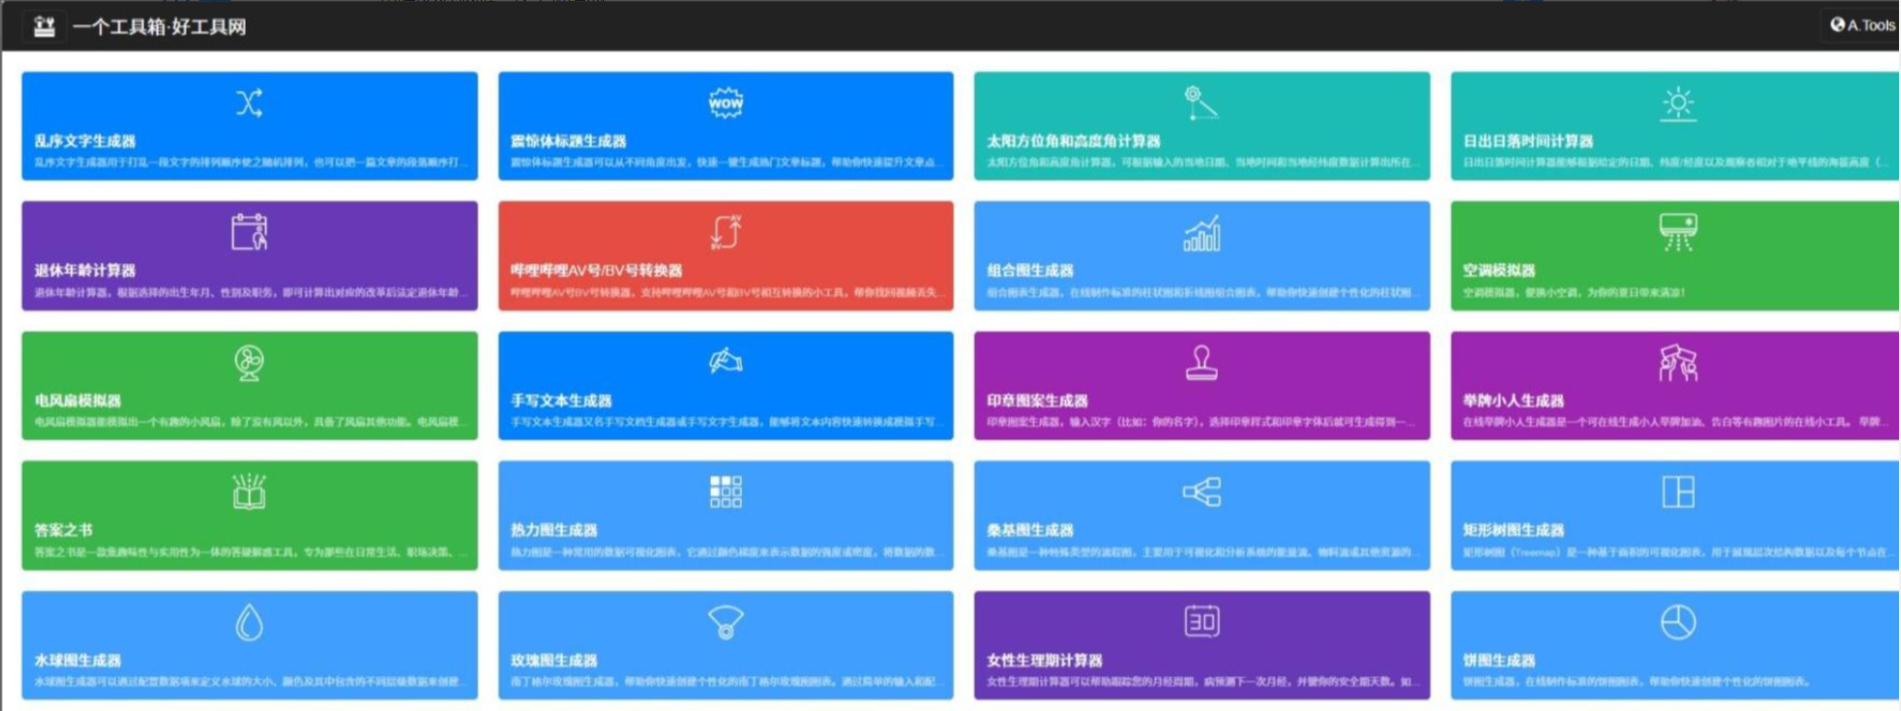Click the stamp icon on 印章图案生成器 card
Screen dimensions: 1901x711
click(x=1201, y=362)
